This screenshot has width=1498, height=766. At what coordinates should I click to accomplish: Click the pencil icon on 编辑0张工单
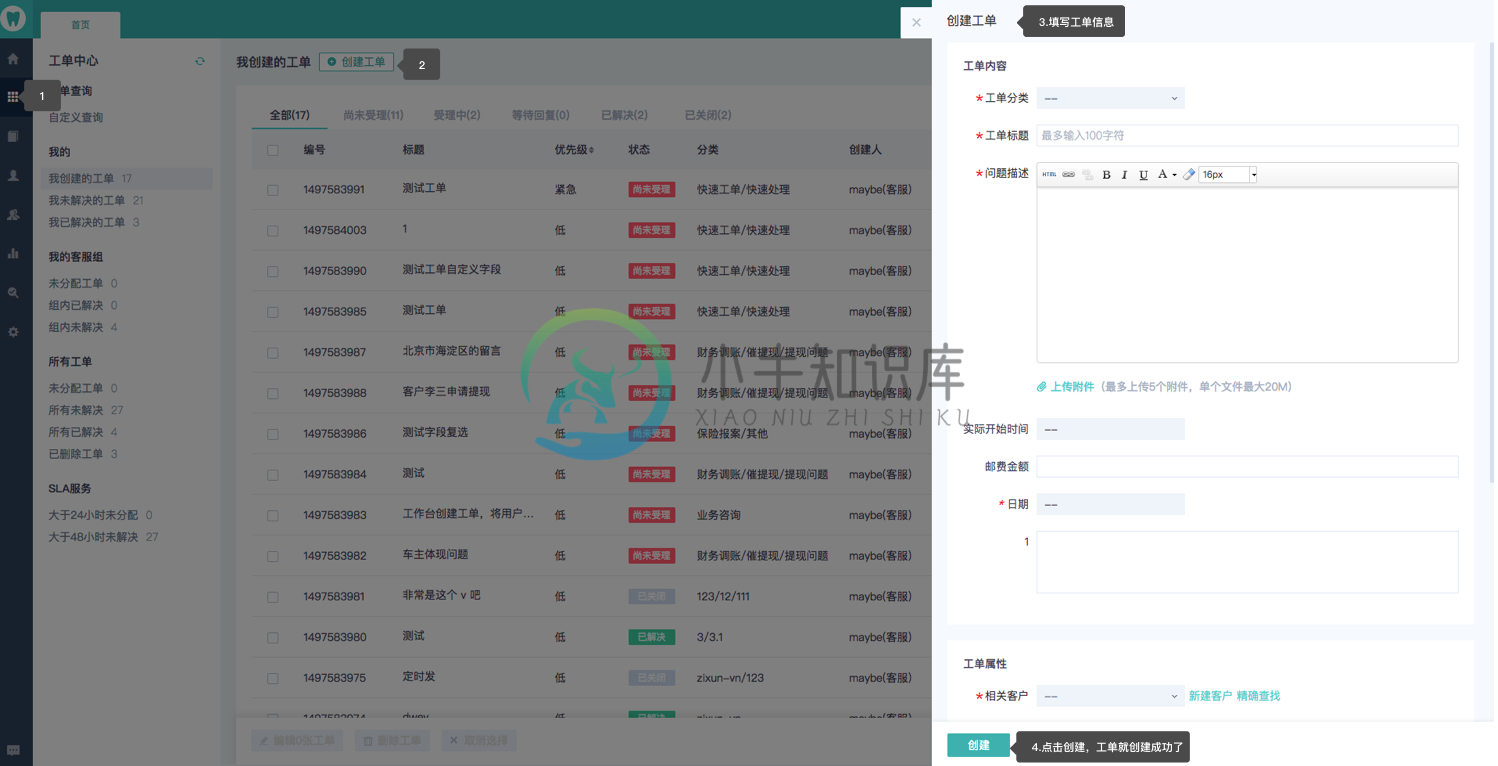tap(265, 741)
